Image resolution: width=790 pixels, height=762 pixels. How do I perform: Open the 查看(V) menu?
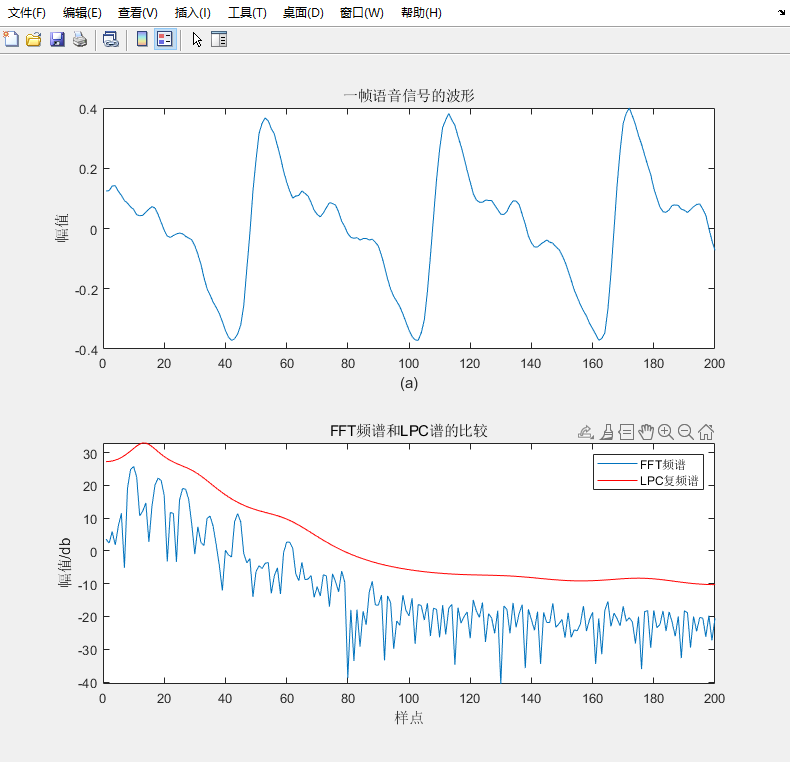click(138, 13)
